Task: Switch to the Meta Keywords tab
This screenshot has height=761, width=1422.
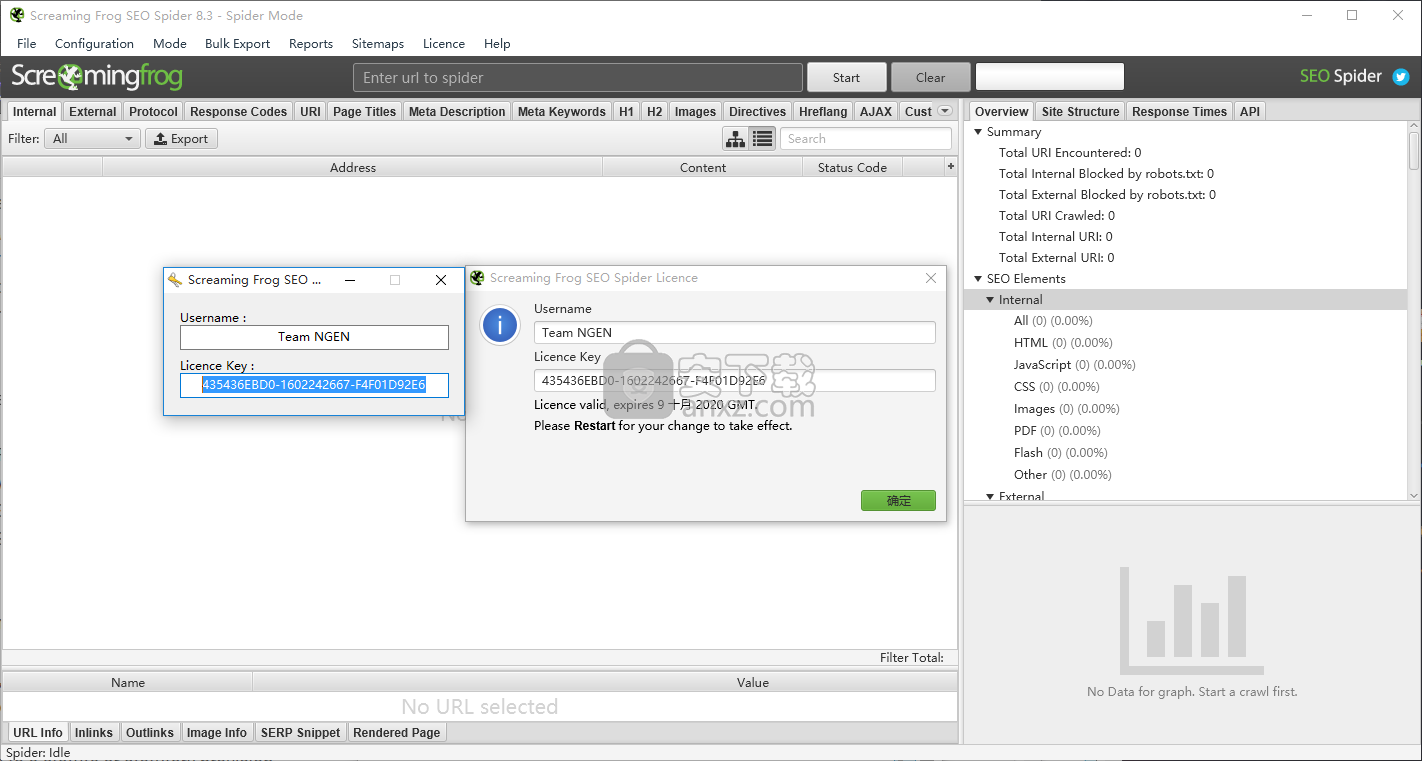Action: (x=561, y=112)
